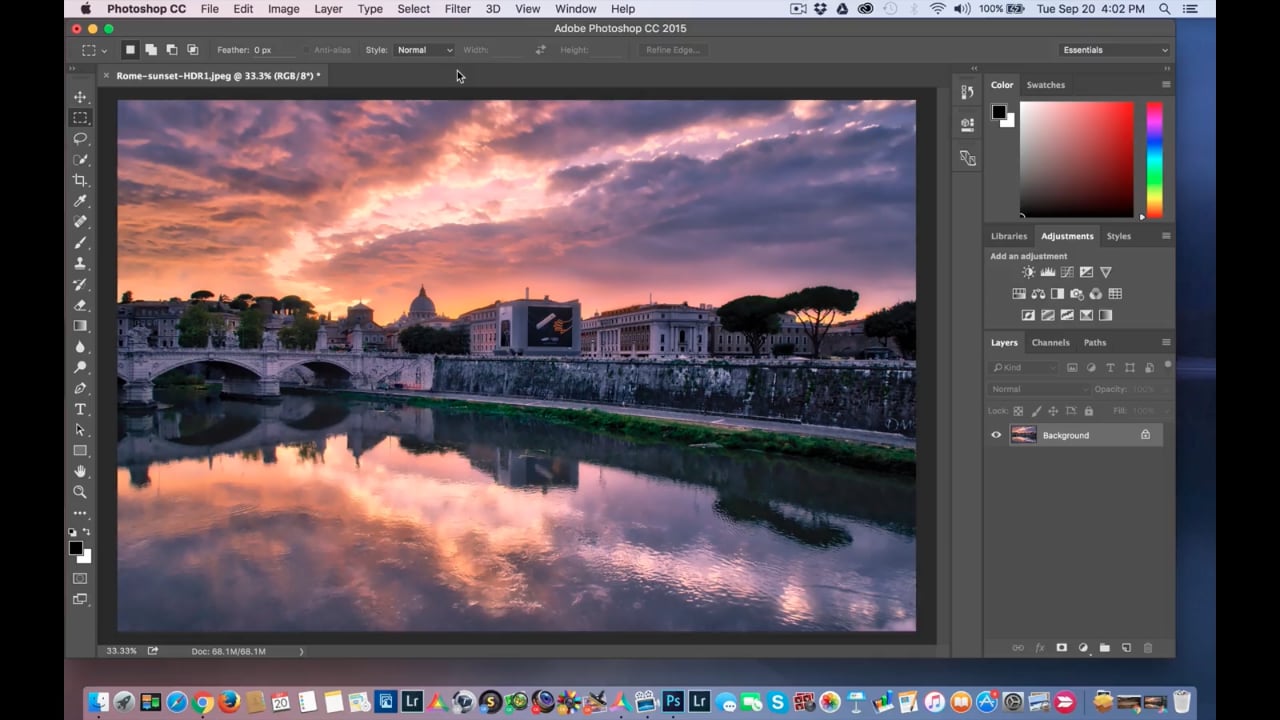
Task: Select the Brush tool
Action: tap(80, 243)
